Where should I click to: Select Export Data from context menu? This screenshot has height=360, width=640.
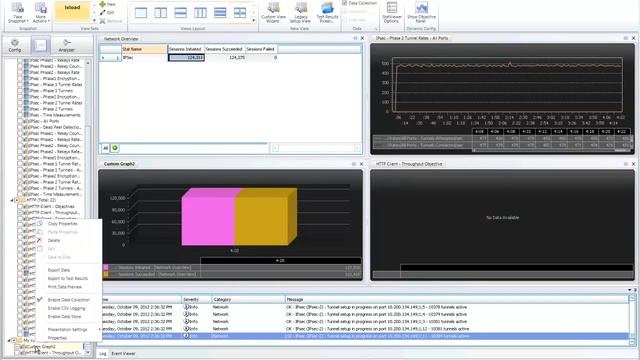[59, 270]
